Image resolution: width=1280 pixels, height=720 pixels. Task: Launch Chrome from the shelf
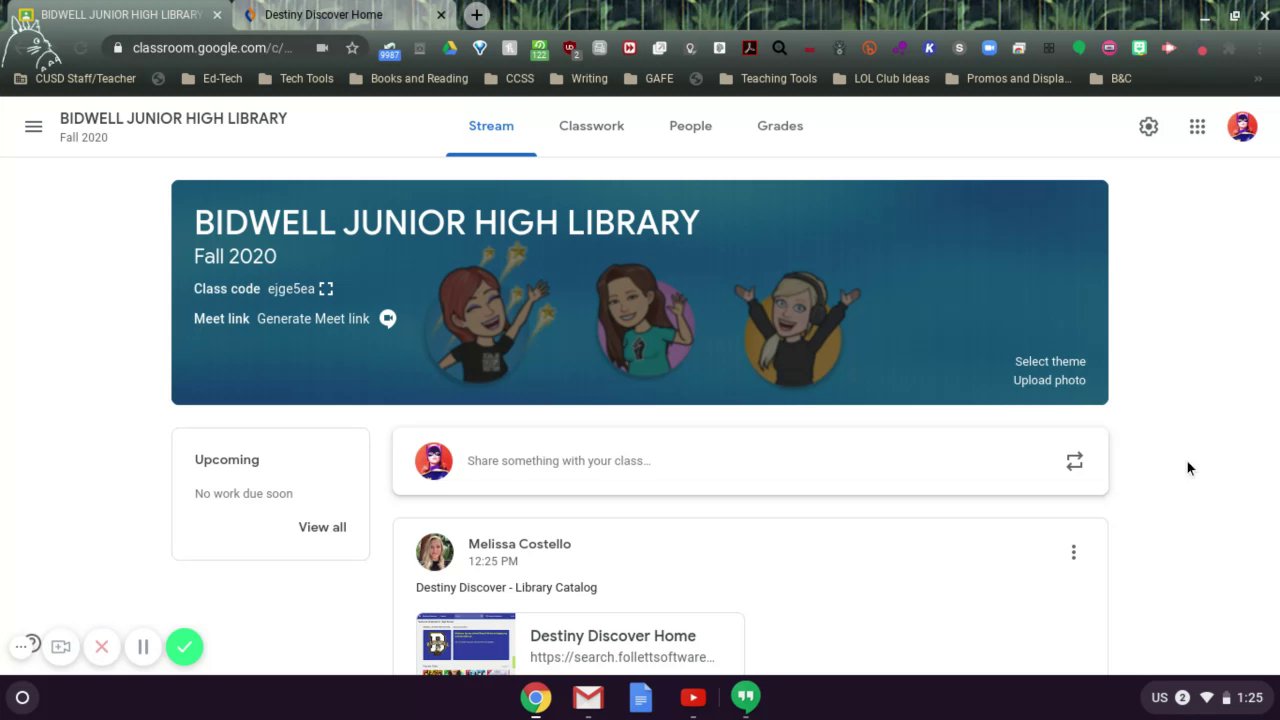[x=536, y=698]
